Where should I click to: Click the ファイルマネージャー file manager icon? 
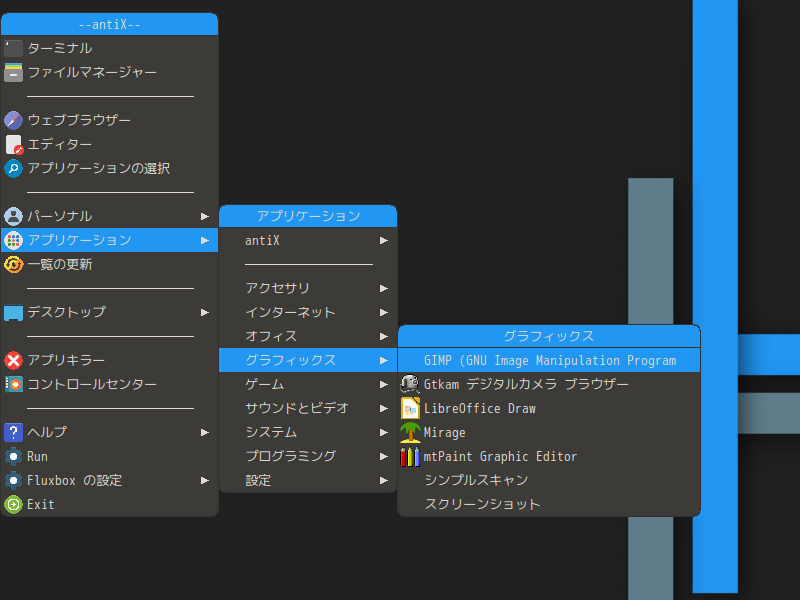click(x=13, y=72)
